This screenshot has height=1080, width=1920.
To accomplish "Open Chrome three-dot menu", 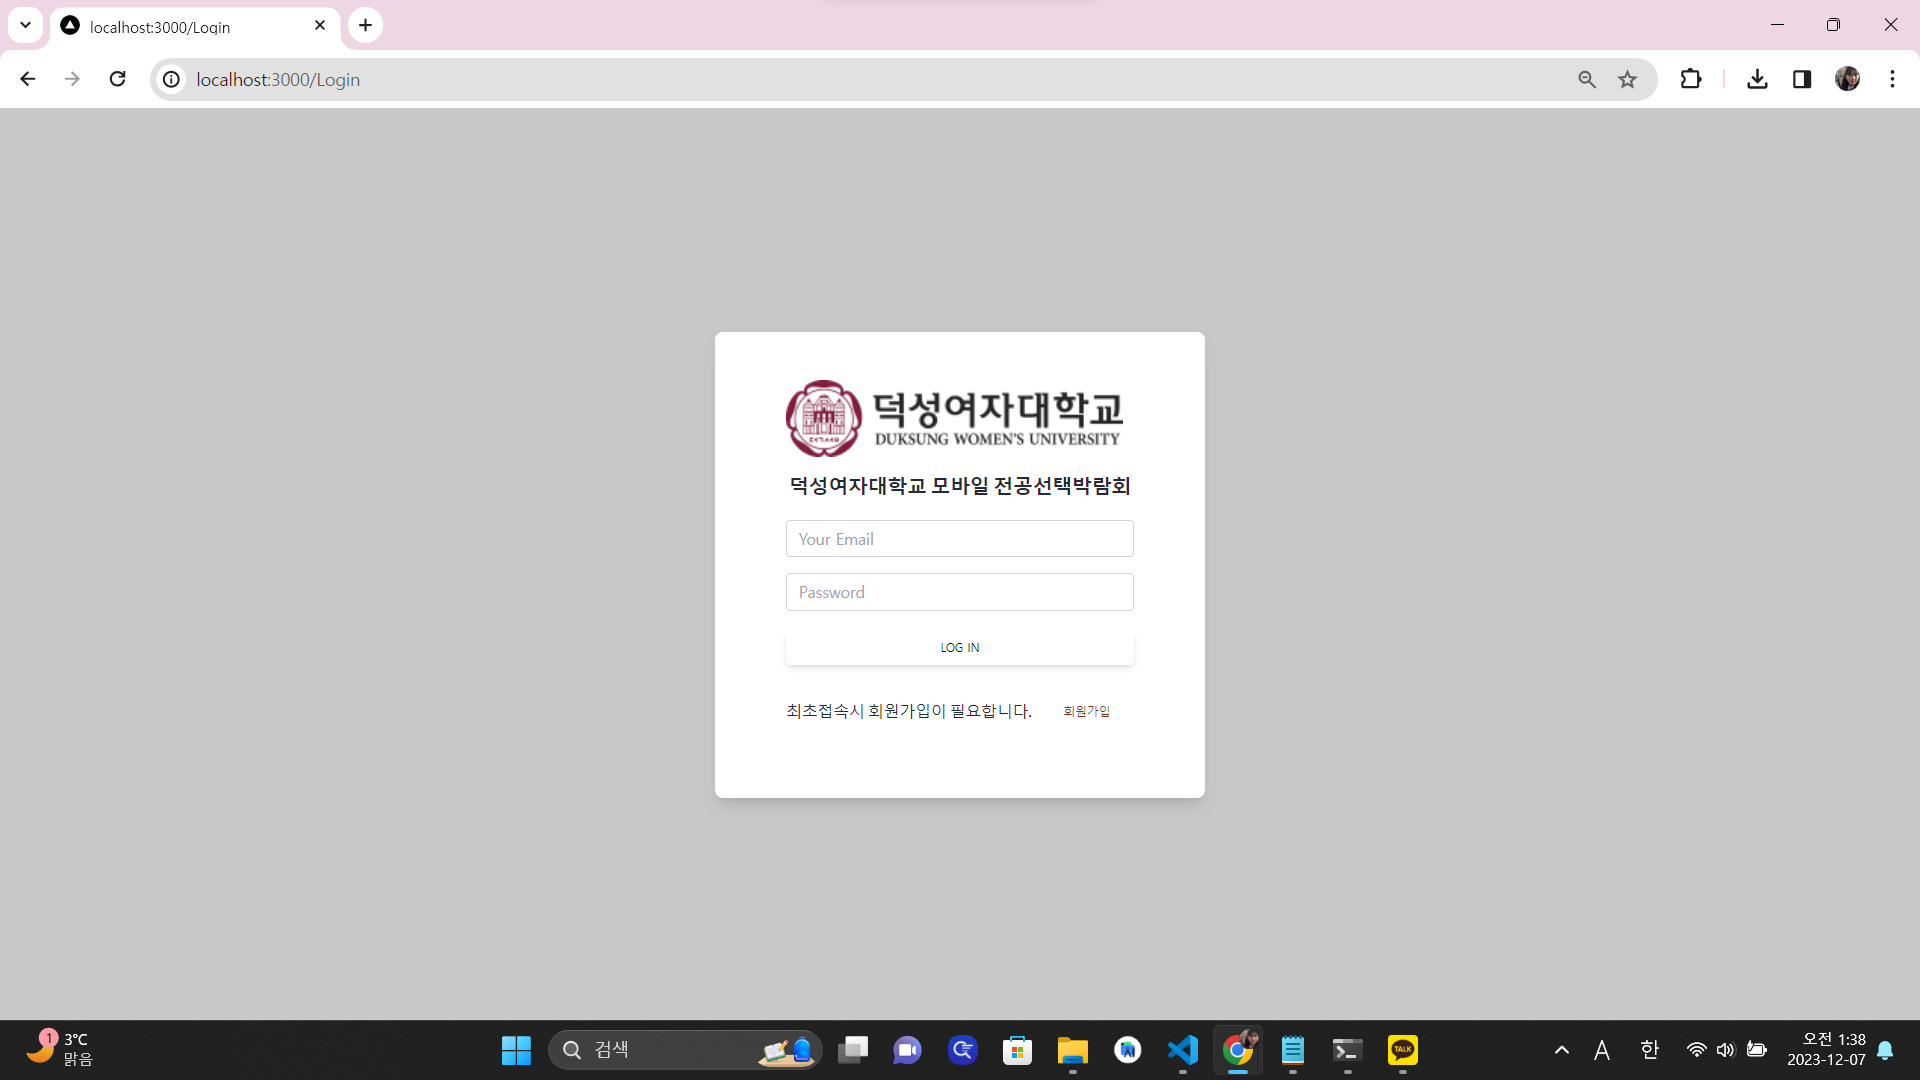I will [1892, 79].
